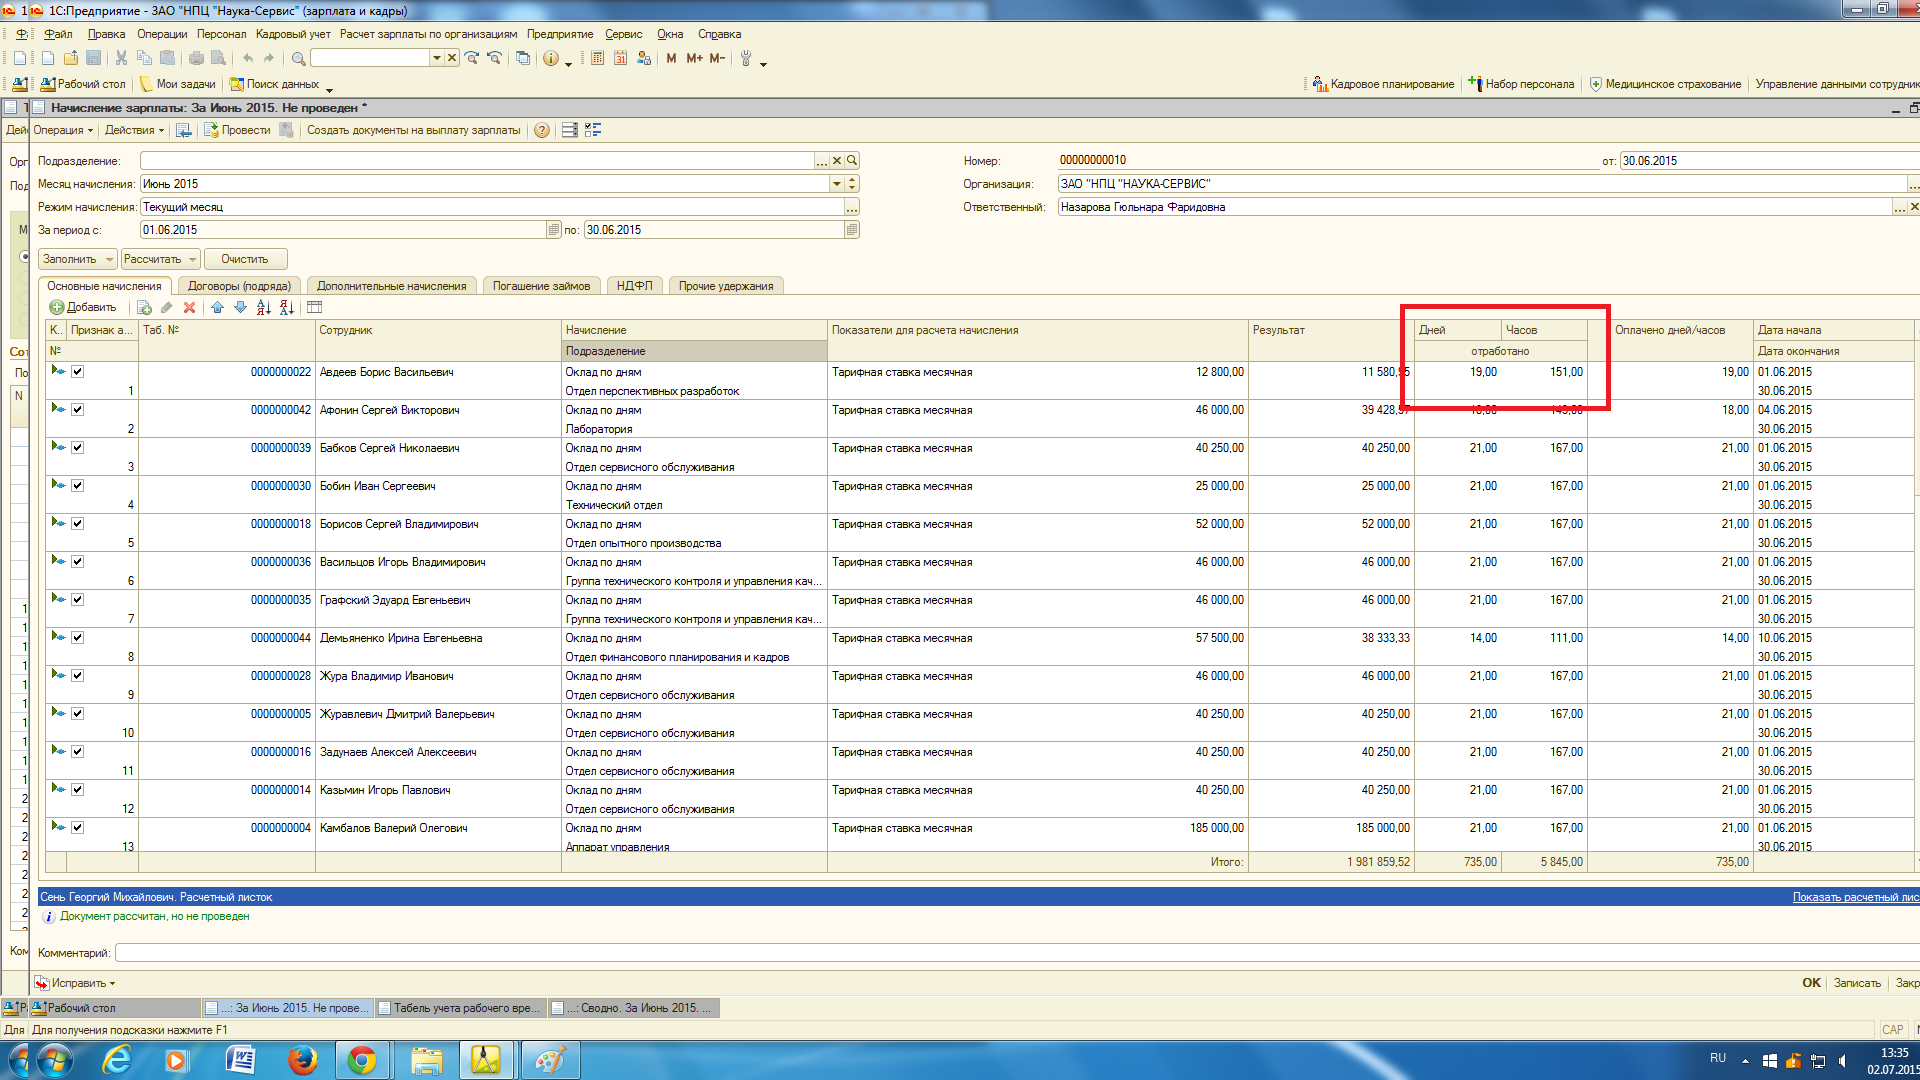This screenshot has height=1080, width=1920.
Task: Click the Cut scissors icon
Action: pos(121,58)
